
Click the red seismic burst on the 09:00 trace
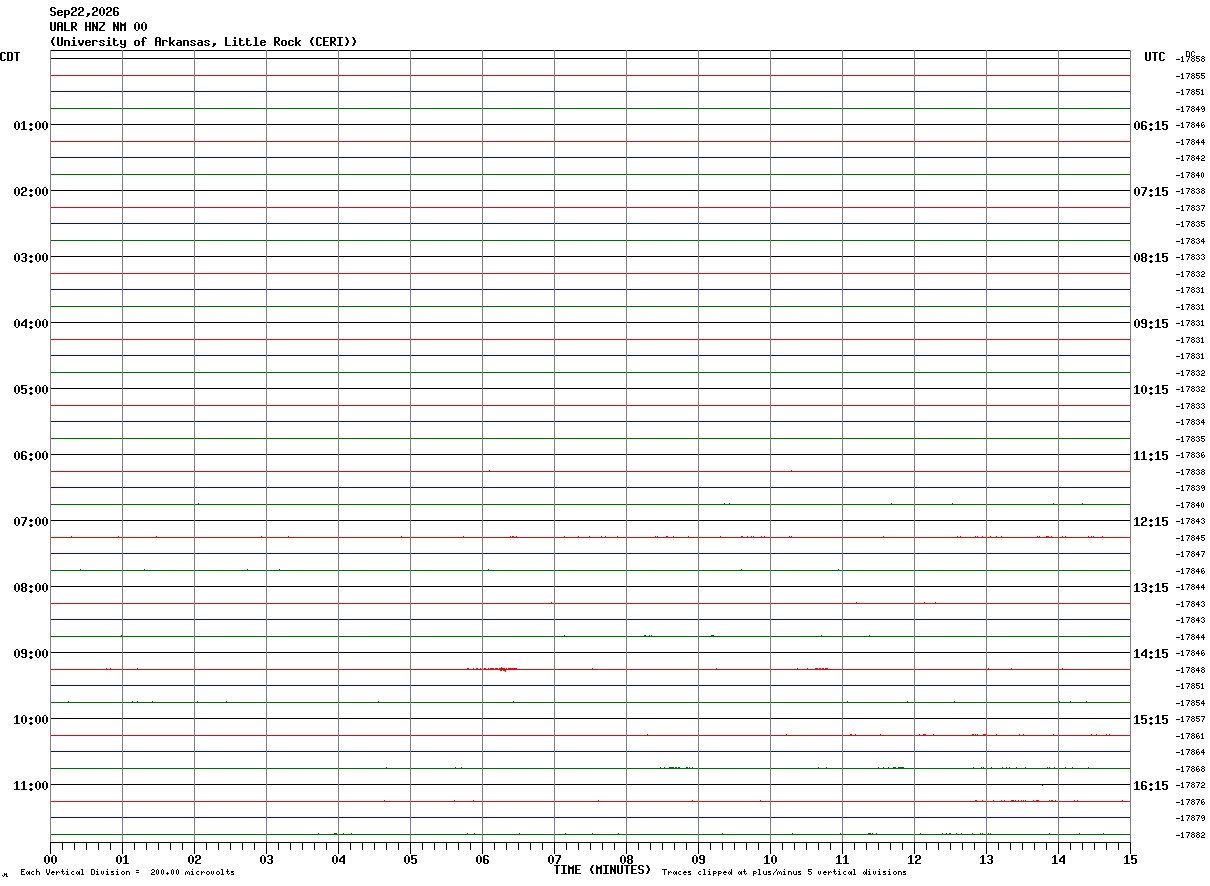click(492, 669)
